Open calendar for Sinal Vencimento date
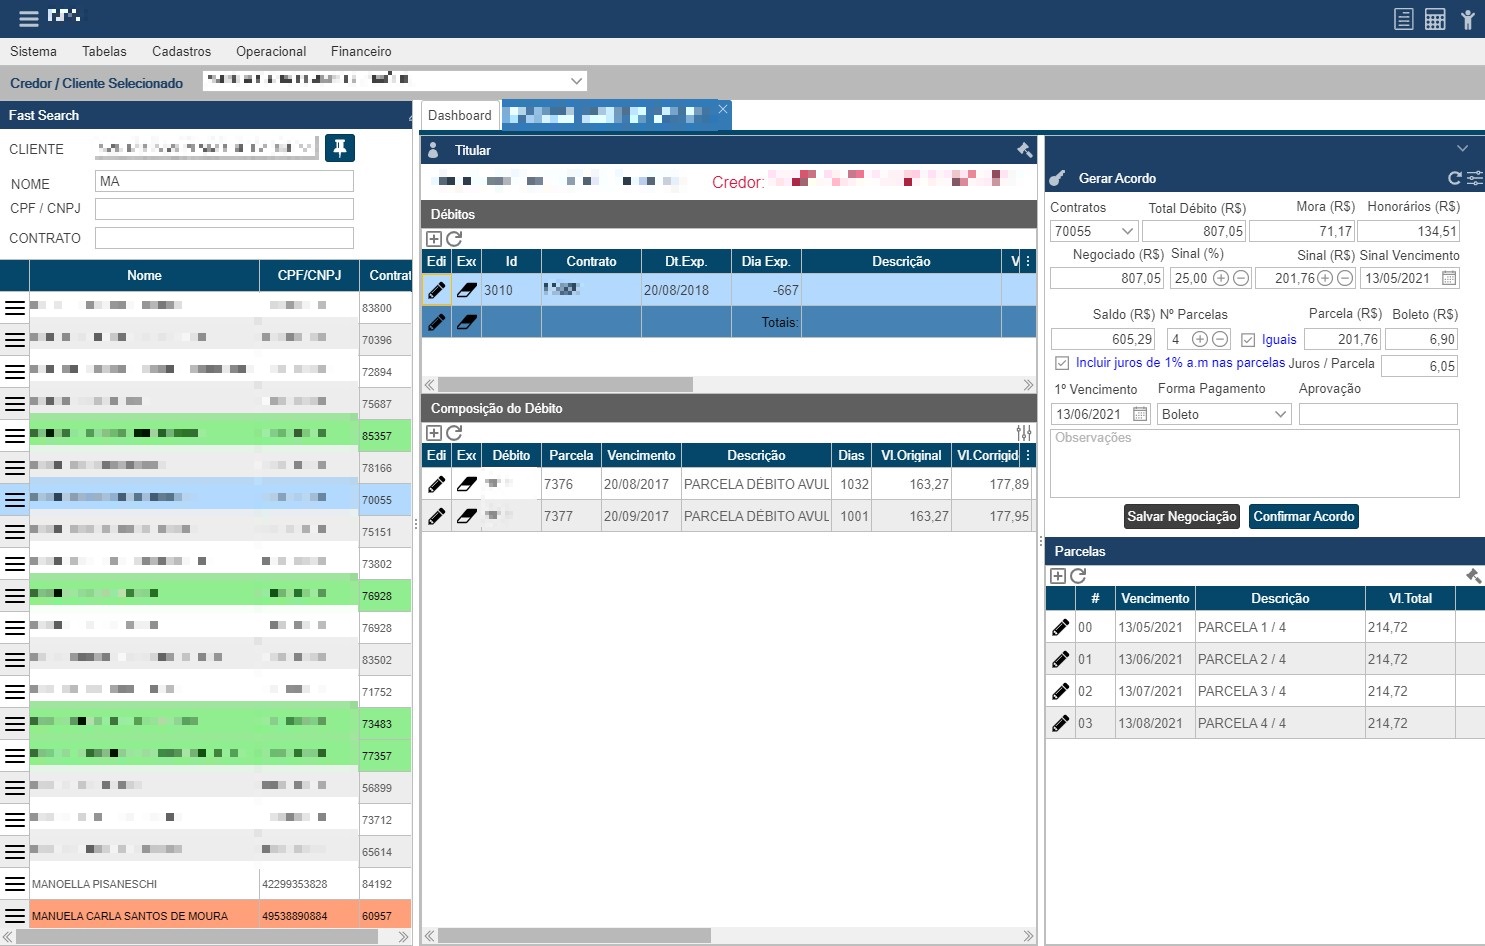The height and width of the screenshot is (946, 1485). (x=1449, y=278)
